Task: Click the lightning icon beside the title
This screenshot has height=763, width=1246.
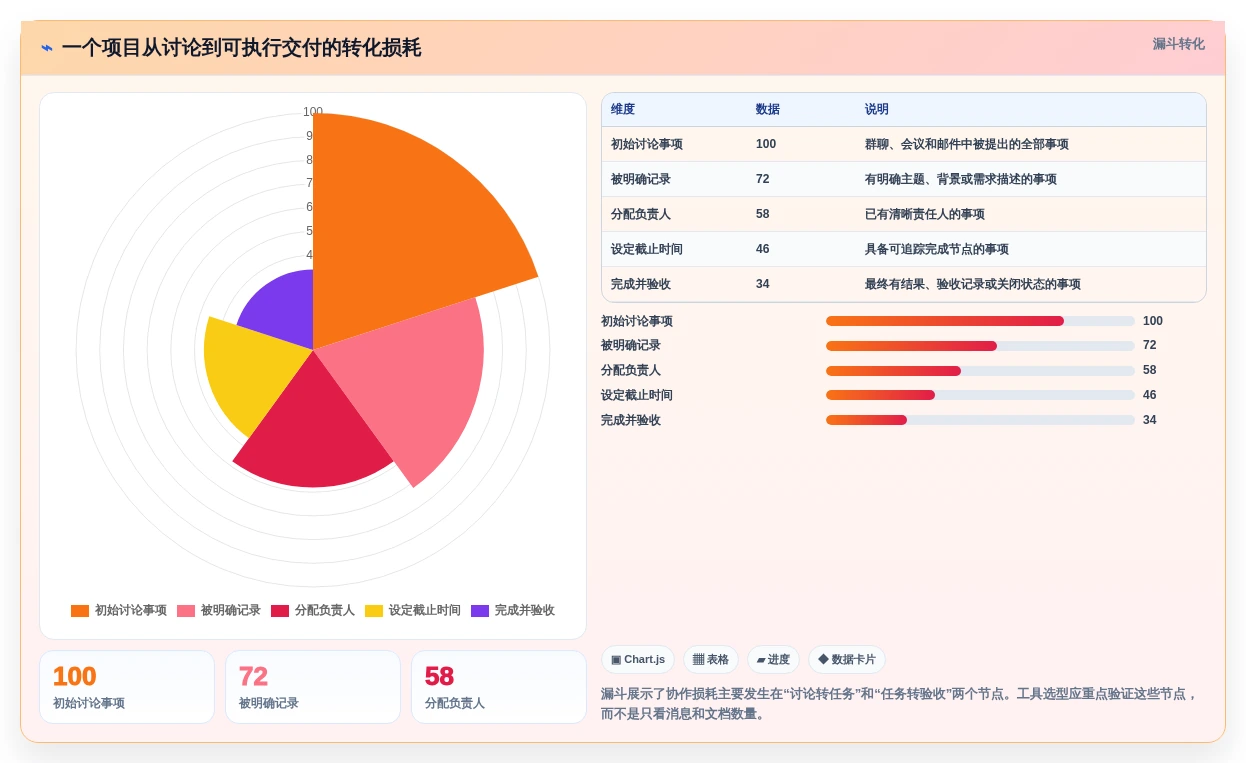Action: [x=46, y=48]
